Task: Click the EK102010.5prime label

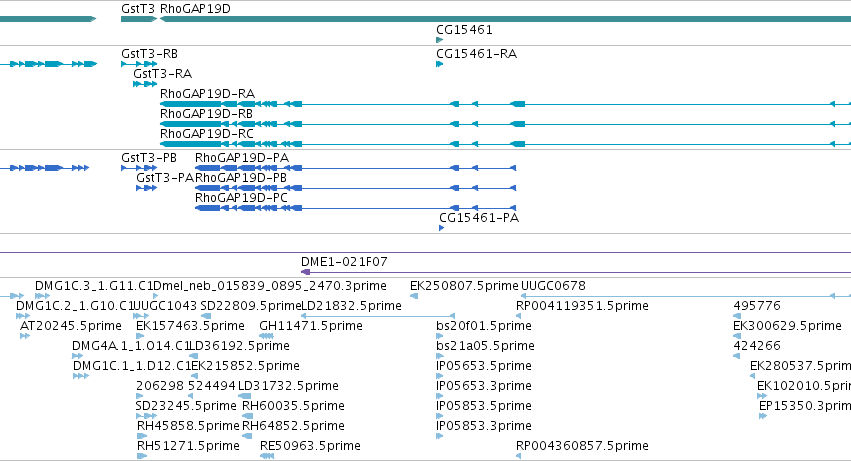Action: click(804, 386)
